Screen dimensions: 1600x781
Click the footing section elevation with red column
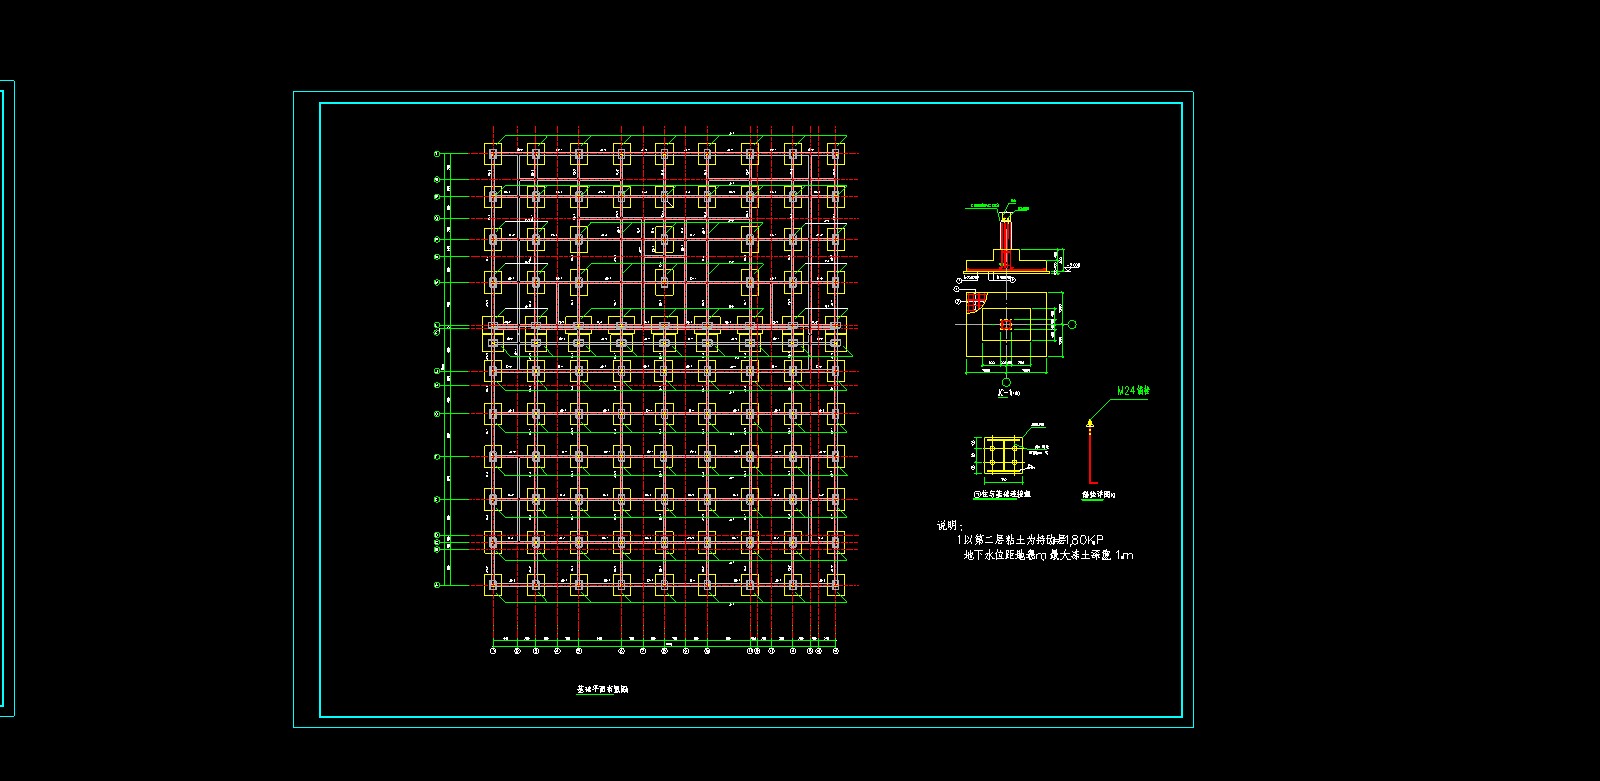coord(1006,243)
